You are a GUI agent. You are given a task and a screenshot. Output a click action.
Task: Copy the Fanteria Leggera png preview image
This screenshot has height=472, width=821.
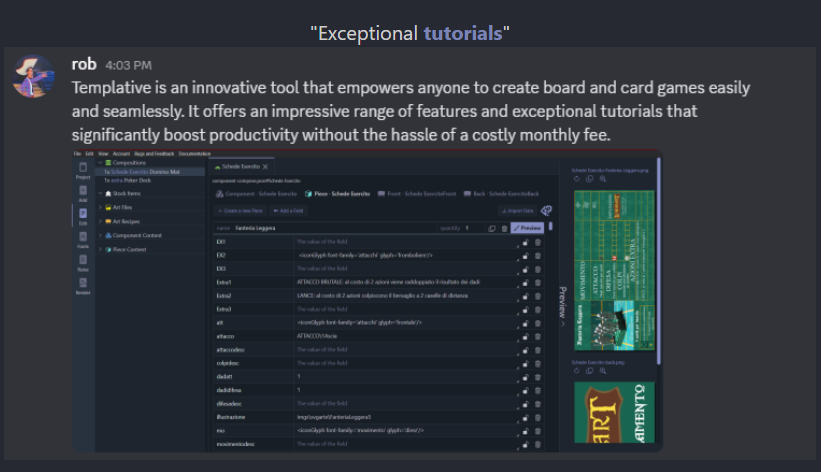pyautogui.click(x=590, y=179)
